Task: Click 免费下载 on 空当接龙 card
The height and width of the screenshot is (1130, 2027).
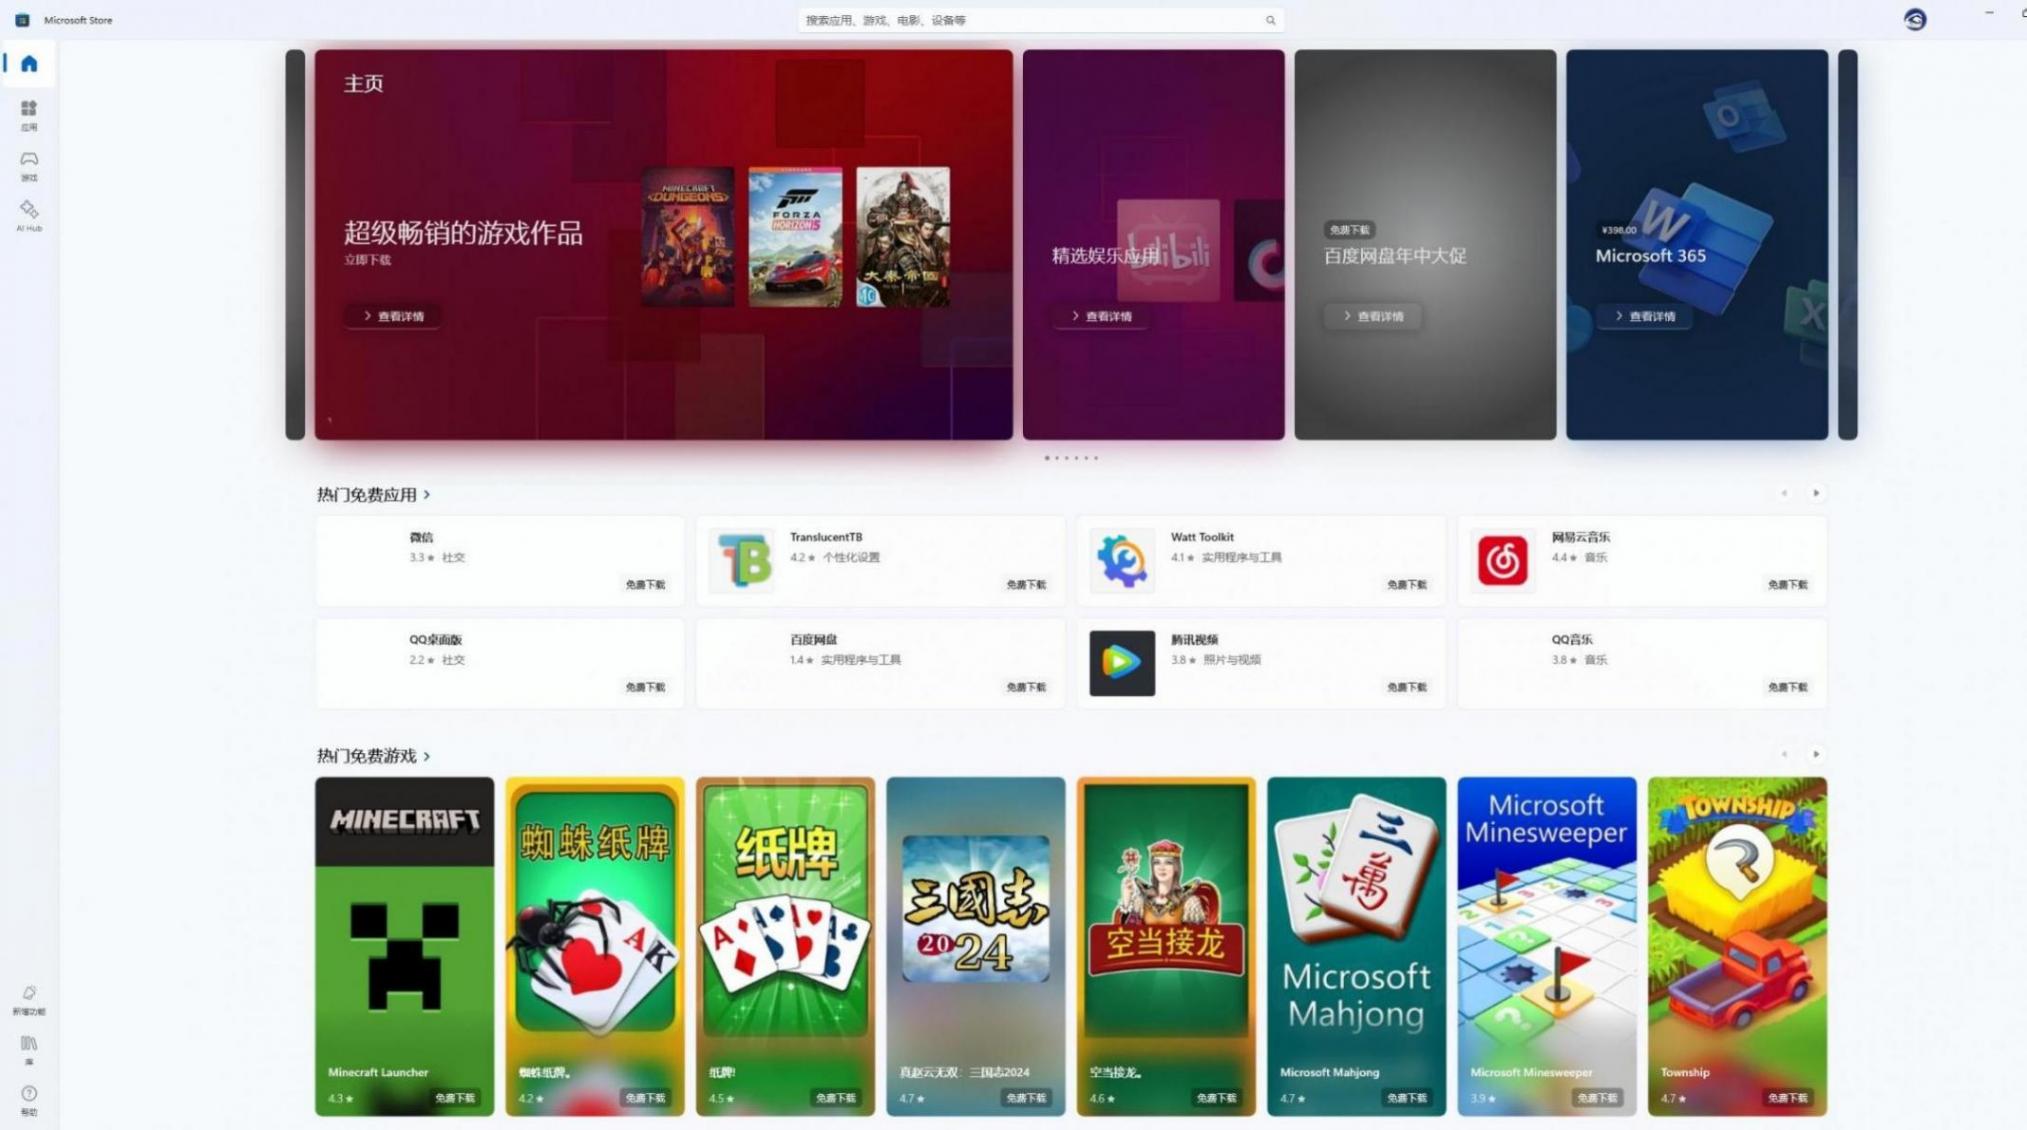Action: click(1216, 1098)
